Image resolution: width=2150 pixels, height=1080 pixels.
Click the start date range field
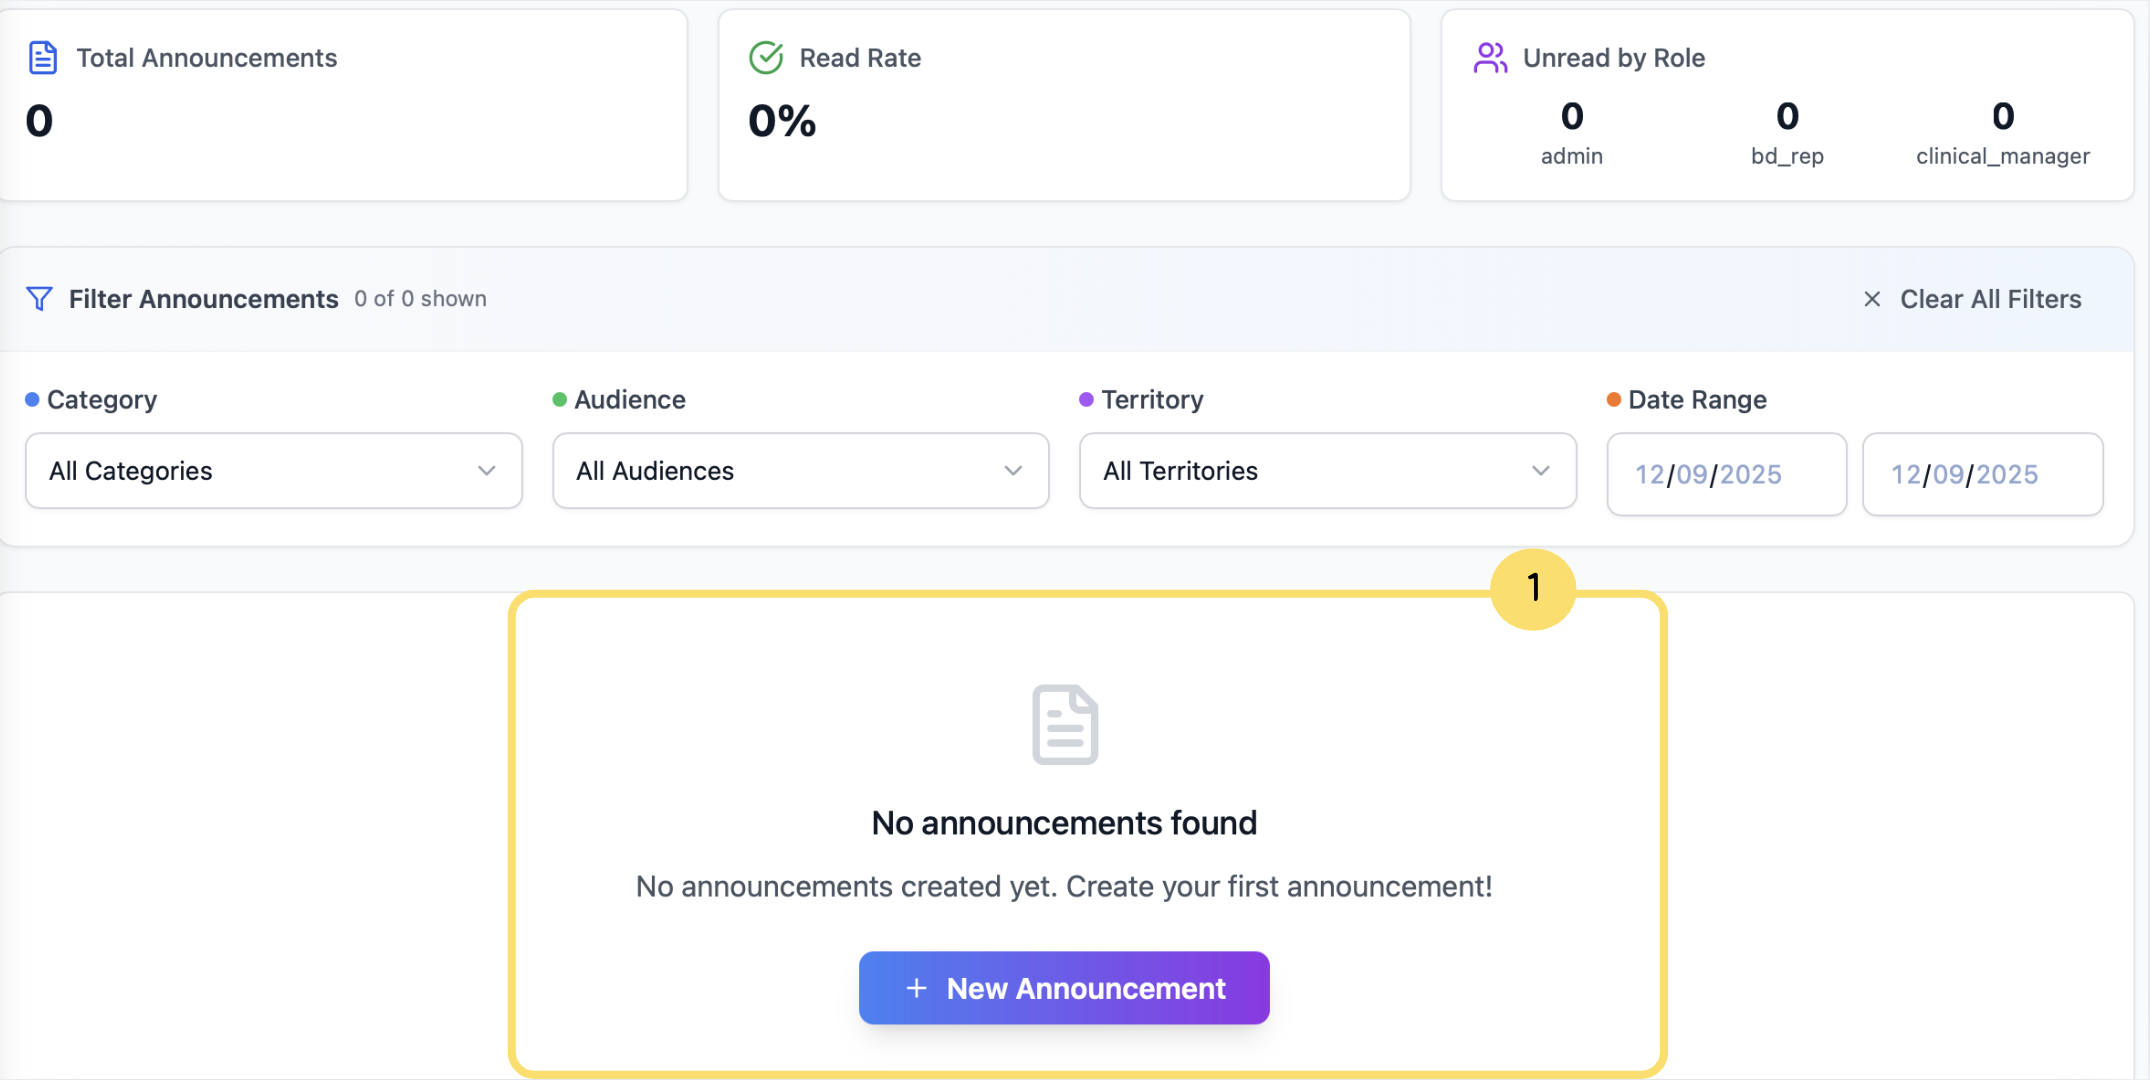(x=1726, y=474)
